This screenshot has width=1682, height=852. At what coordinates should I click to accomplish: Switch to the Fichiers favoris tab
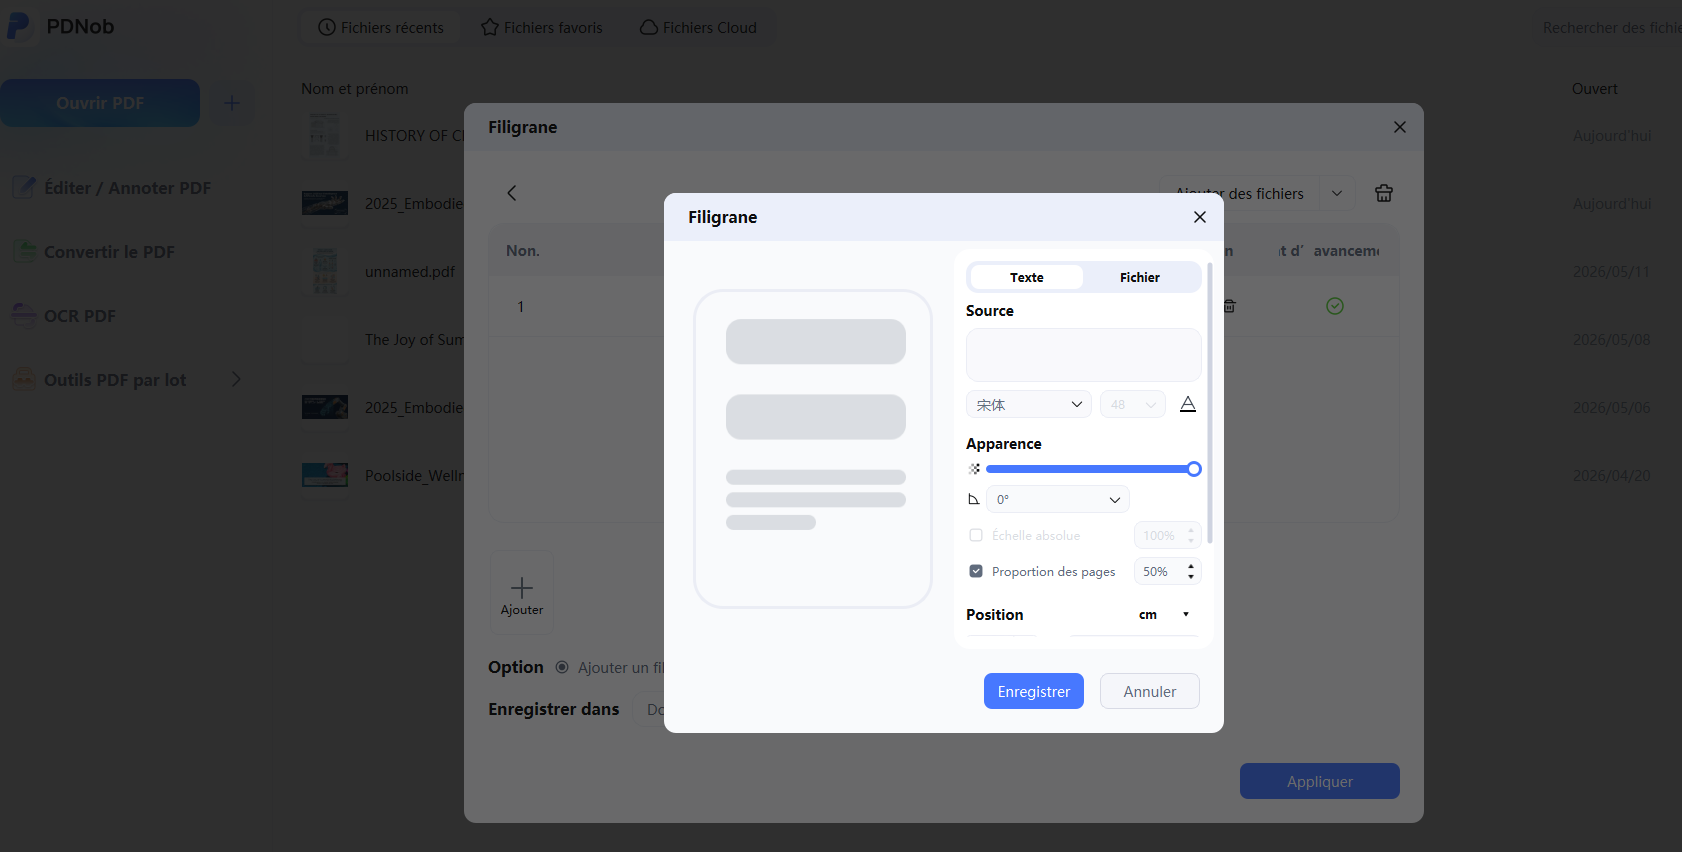[541, 27]
